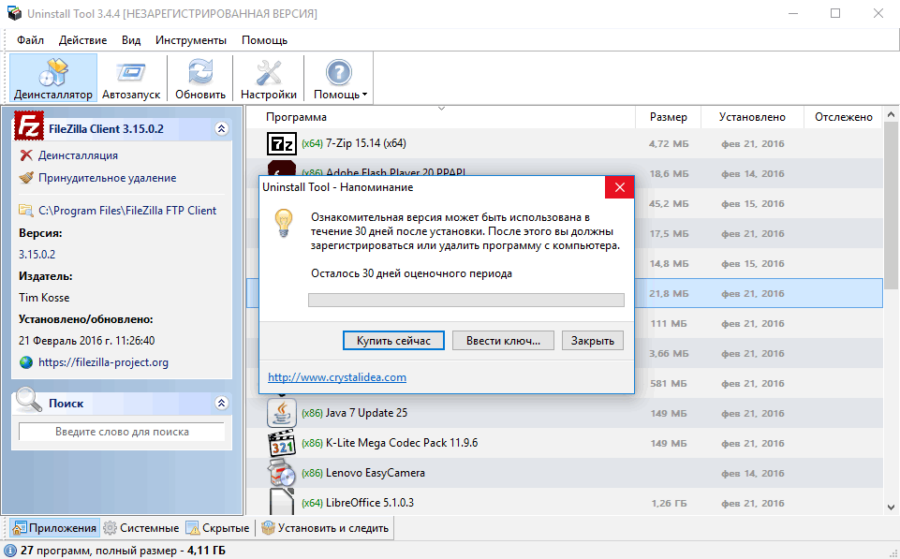Open the Деинсталлятор toolbar section
Image resolution: width=900 pixels, height=559 pixels.
click(53, 79)
